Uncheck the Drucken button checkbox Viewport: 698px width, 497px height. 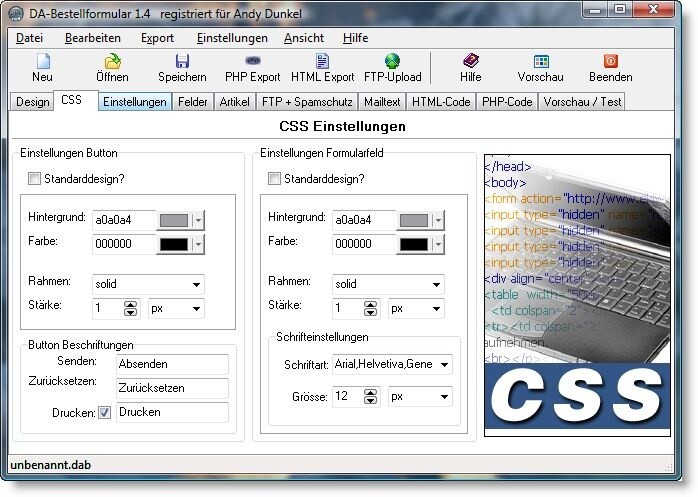tap(104, 412)
